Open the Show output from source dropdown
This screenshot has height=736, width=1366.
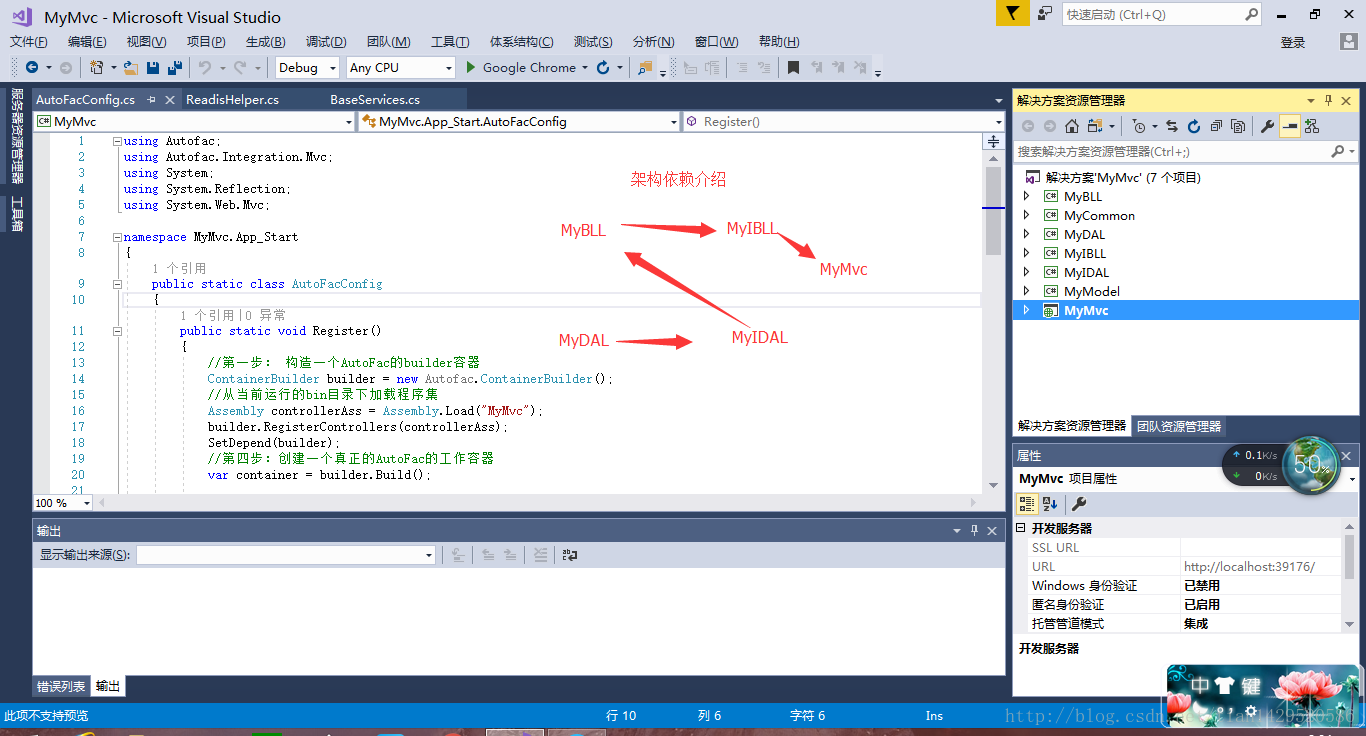pyautogui.click(x=429, y=555)
